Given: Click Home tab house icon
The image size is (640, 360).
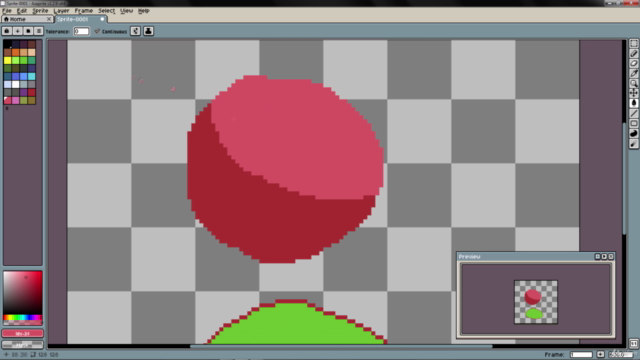Looking at the screenshot, I should tap(6, 19).
